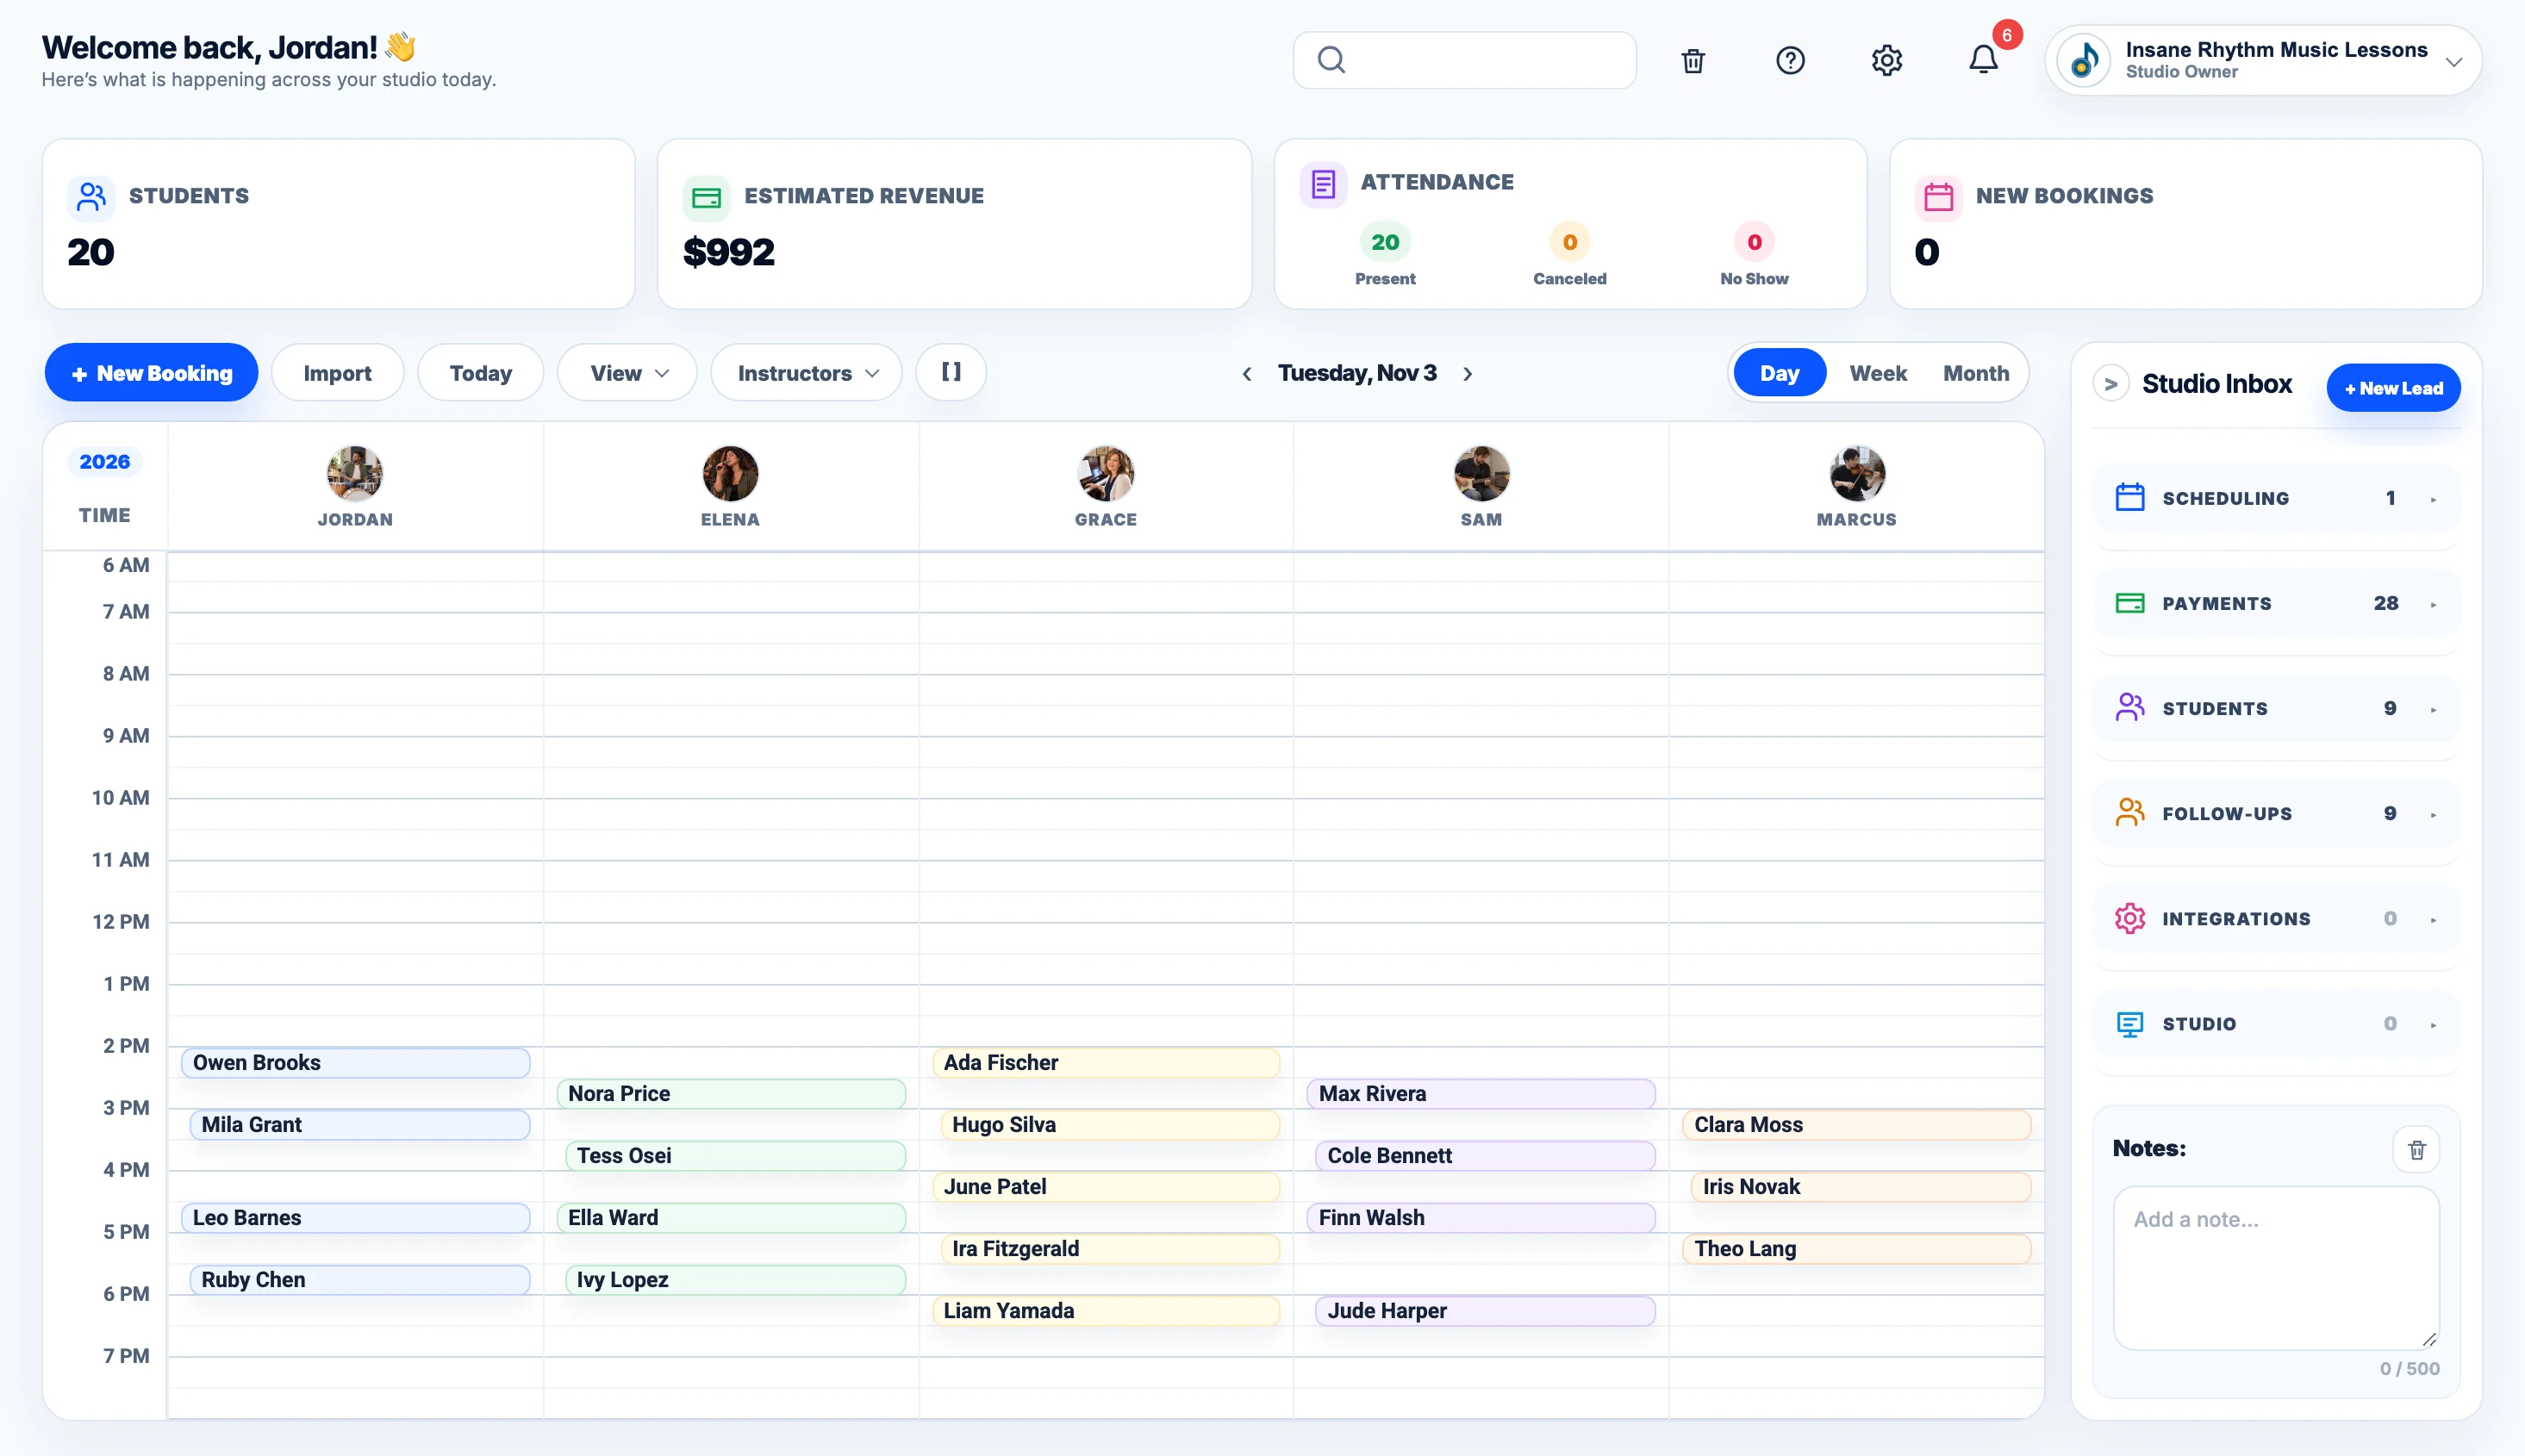Expand the studio account menu chevron
Image resolution: width=2525 pixels, height=1456 pixels.
(2453, 62)
